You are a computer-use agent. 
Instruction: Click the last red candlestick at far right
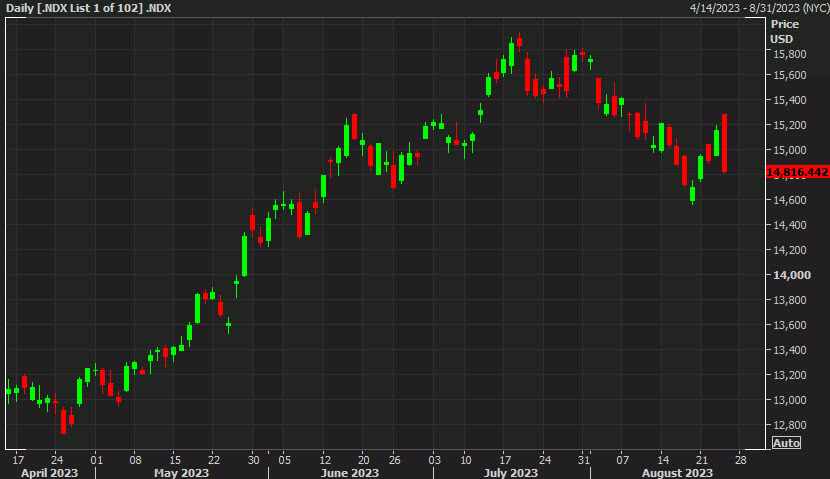[x=724, y=143]
